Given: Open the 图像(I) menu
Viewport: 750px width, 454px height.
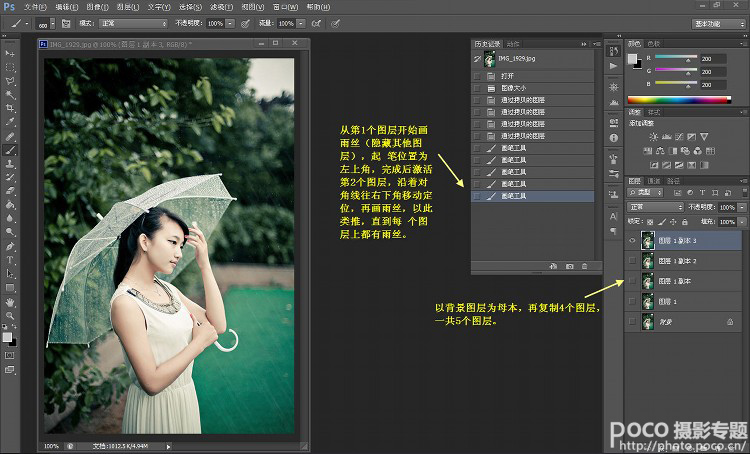Looking at the screenshot, I should pyautogui.click(x=98, y=7).
